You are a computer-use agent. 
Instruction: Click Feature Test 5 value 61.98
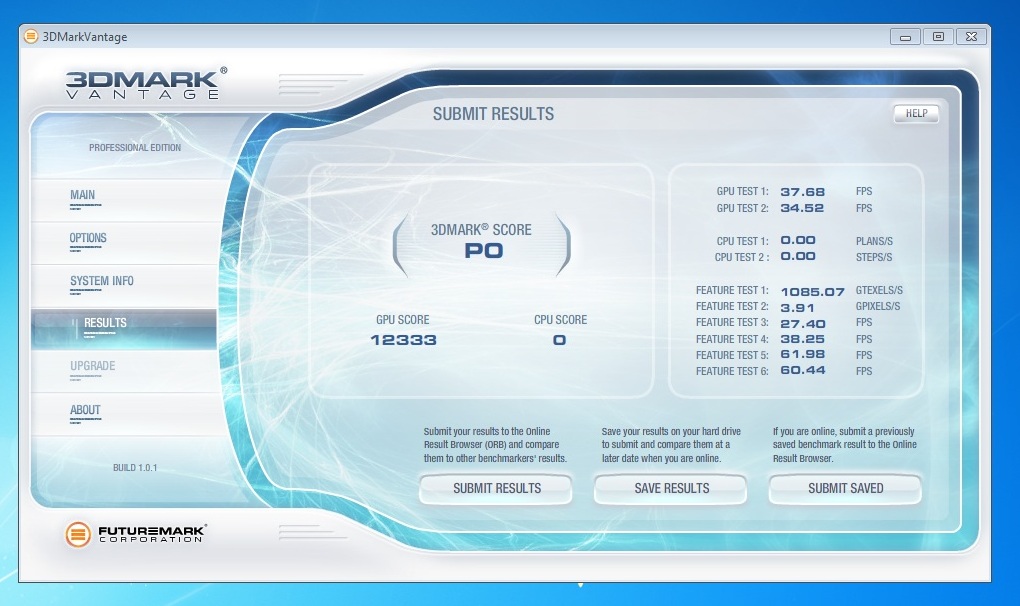[802, 354]
